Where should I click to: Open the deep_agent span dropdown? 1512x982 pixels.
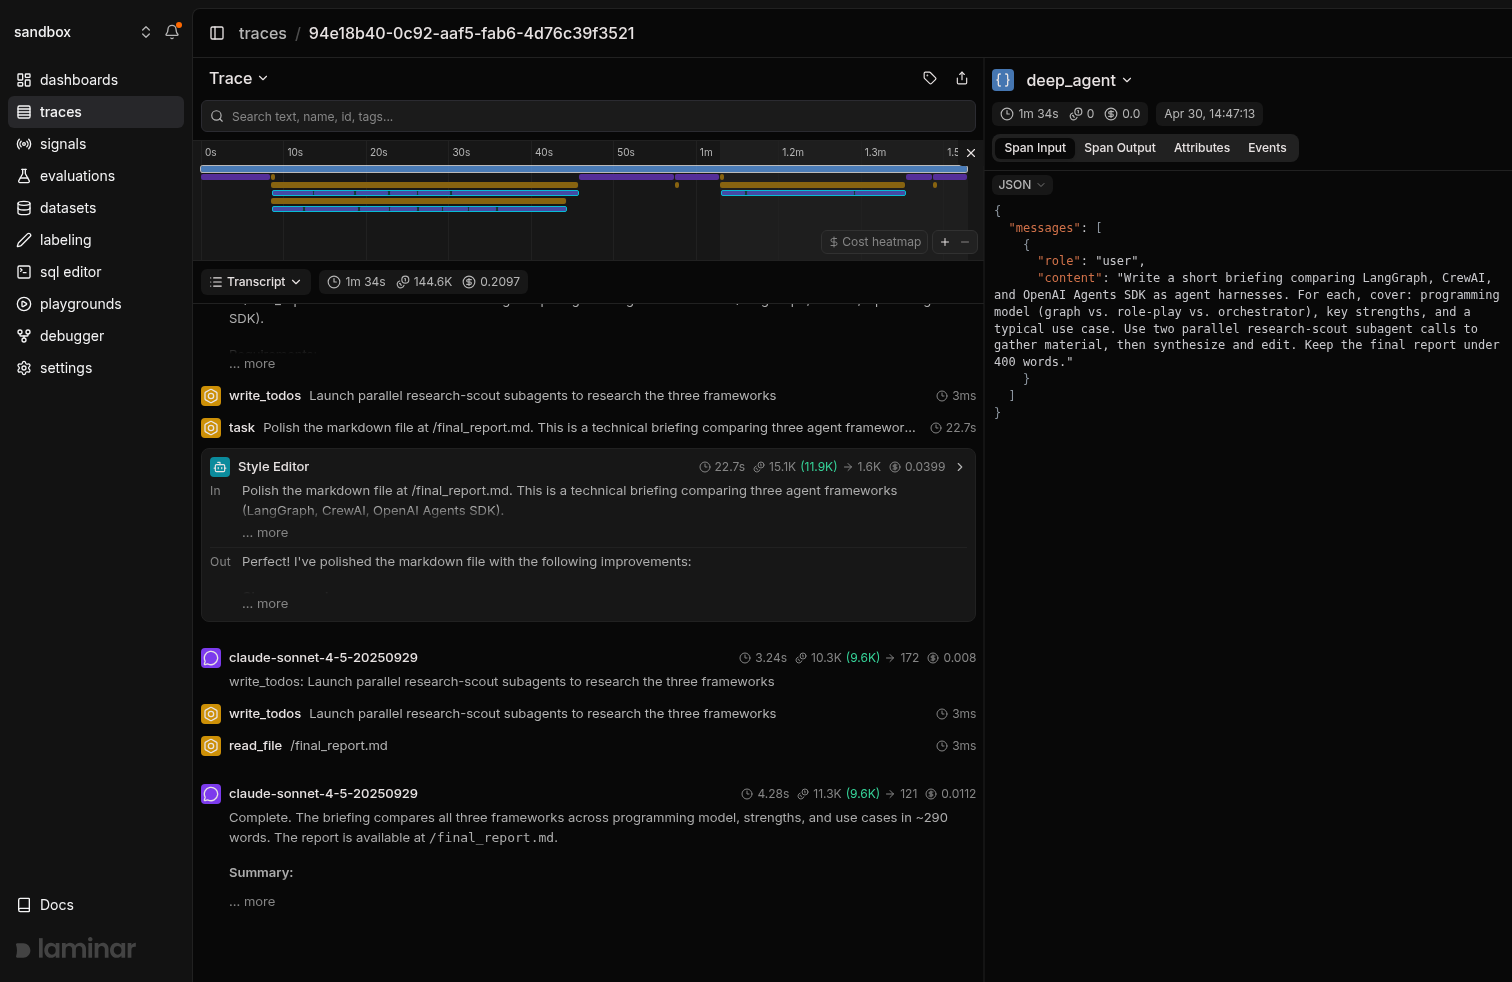[1079, 80]
